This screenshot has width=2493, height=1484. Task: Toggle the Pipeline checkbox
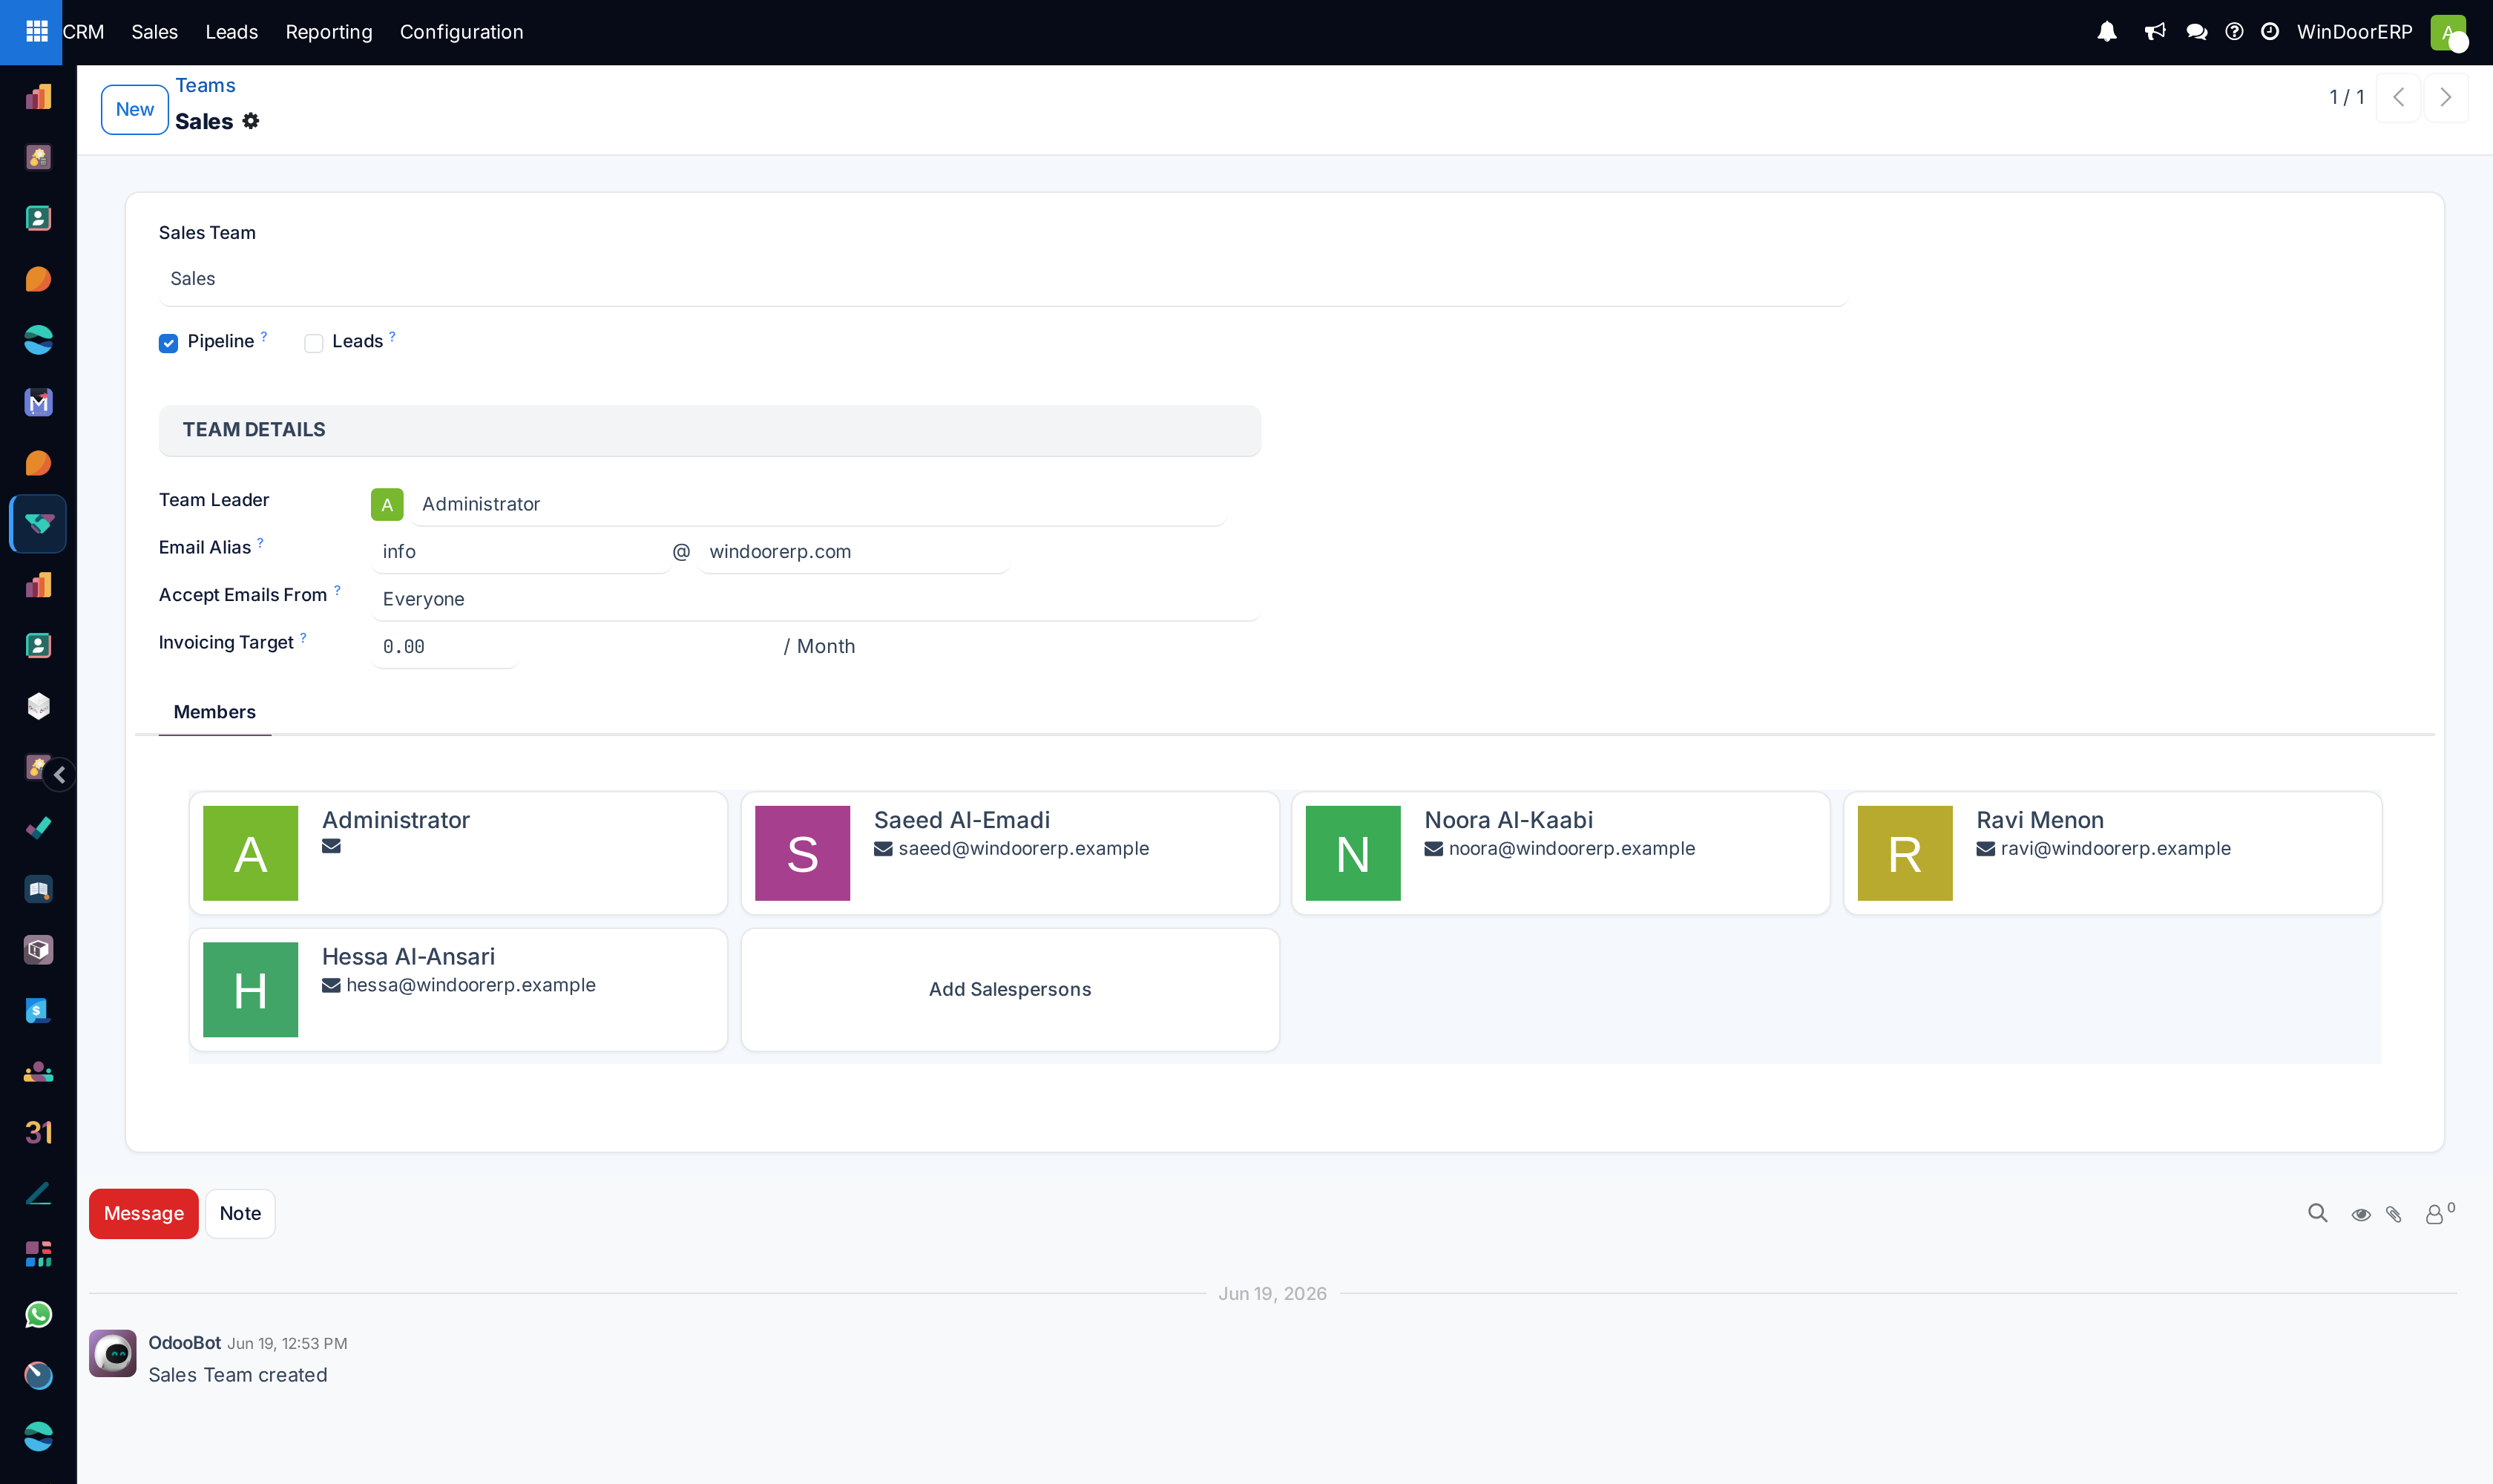coord(168,343)
